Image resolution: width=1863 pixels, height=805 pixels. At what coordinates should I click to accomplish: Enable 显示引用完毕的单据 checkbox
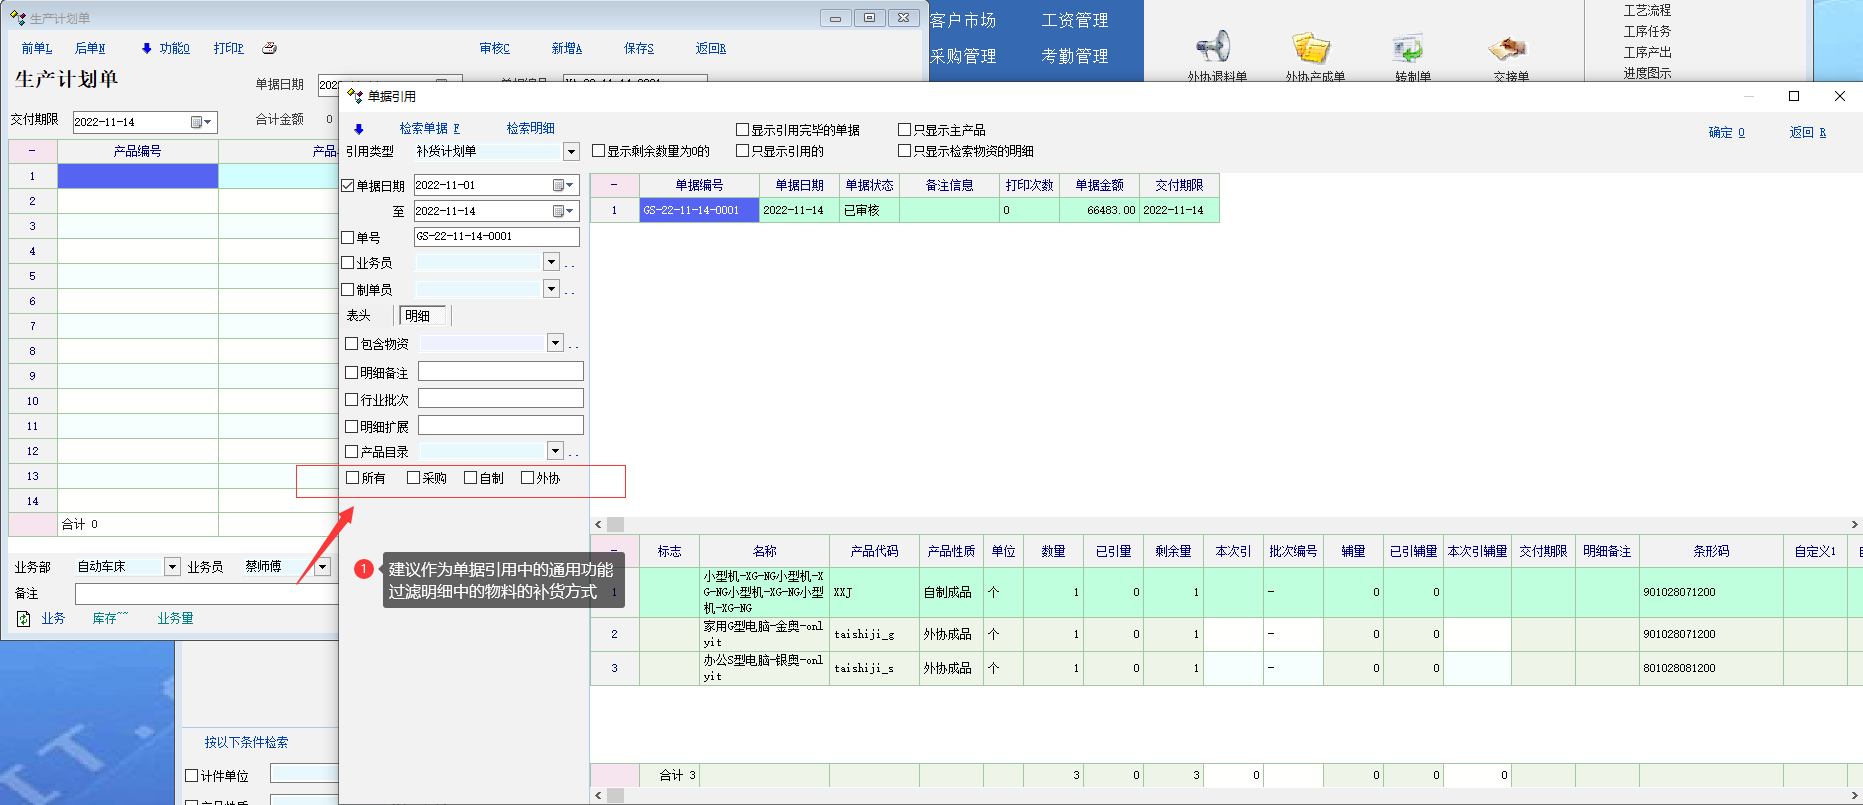(x=742, y=130)
